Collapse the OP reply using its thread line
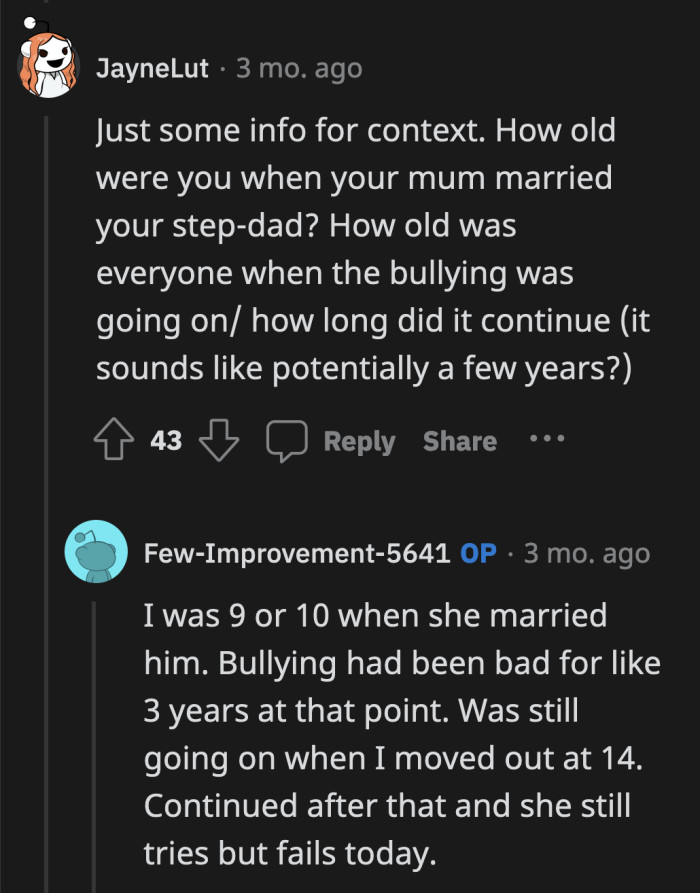The image size is (700, 893). click(96, 740)
